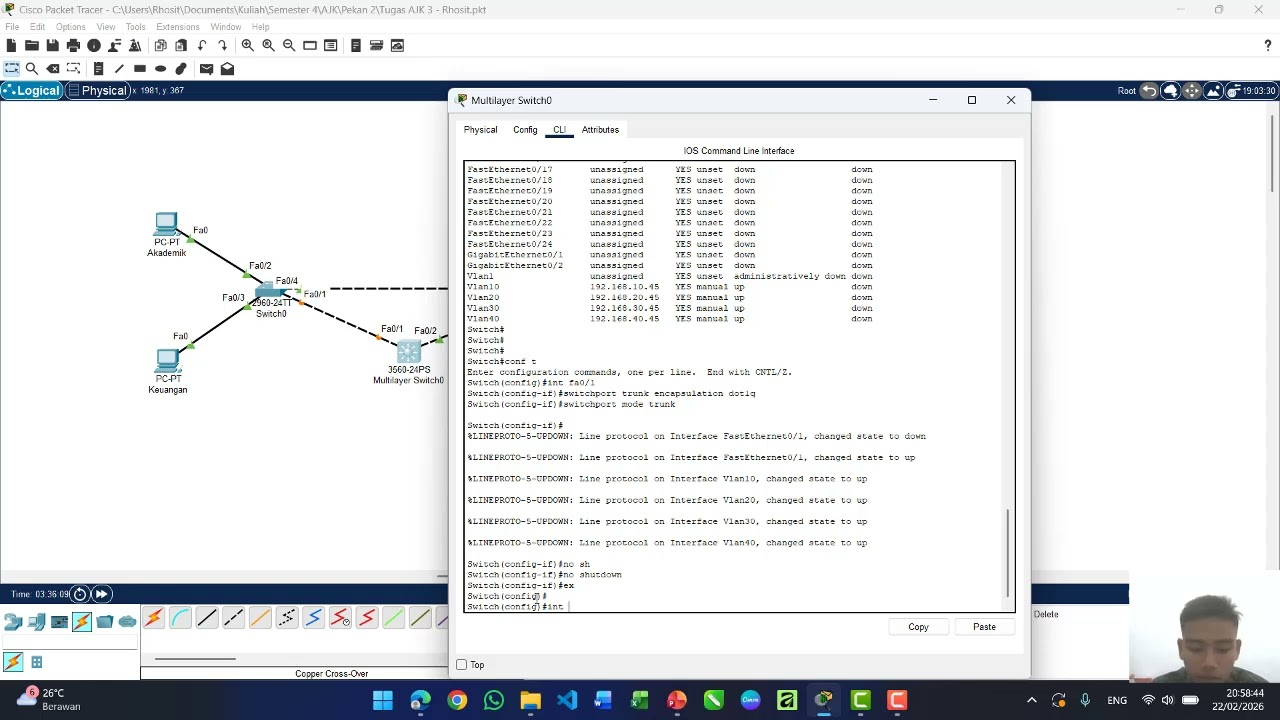Image resolution: width=1280 pixels, height=720 pixels.
Task: Zoom in on the workspace
Action: (x=247, y=45)
